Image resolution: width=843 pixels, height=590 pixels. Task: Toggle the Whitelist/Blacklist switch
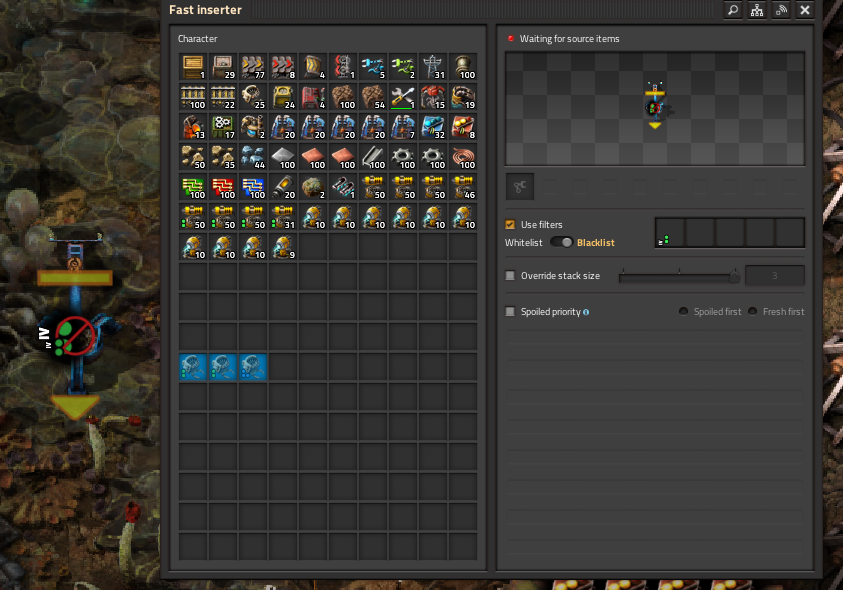561,243
